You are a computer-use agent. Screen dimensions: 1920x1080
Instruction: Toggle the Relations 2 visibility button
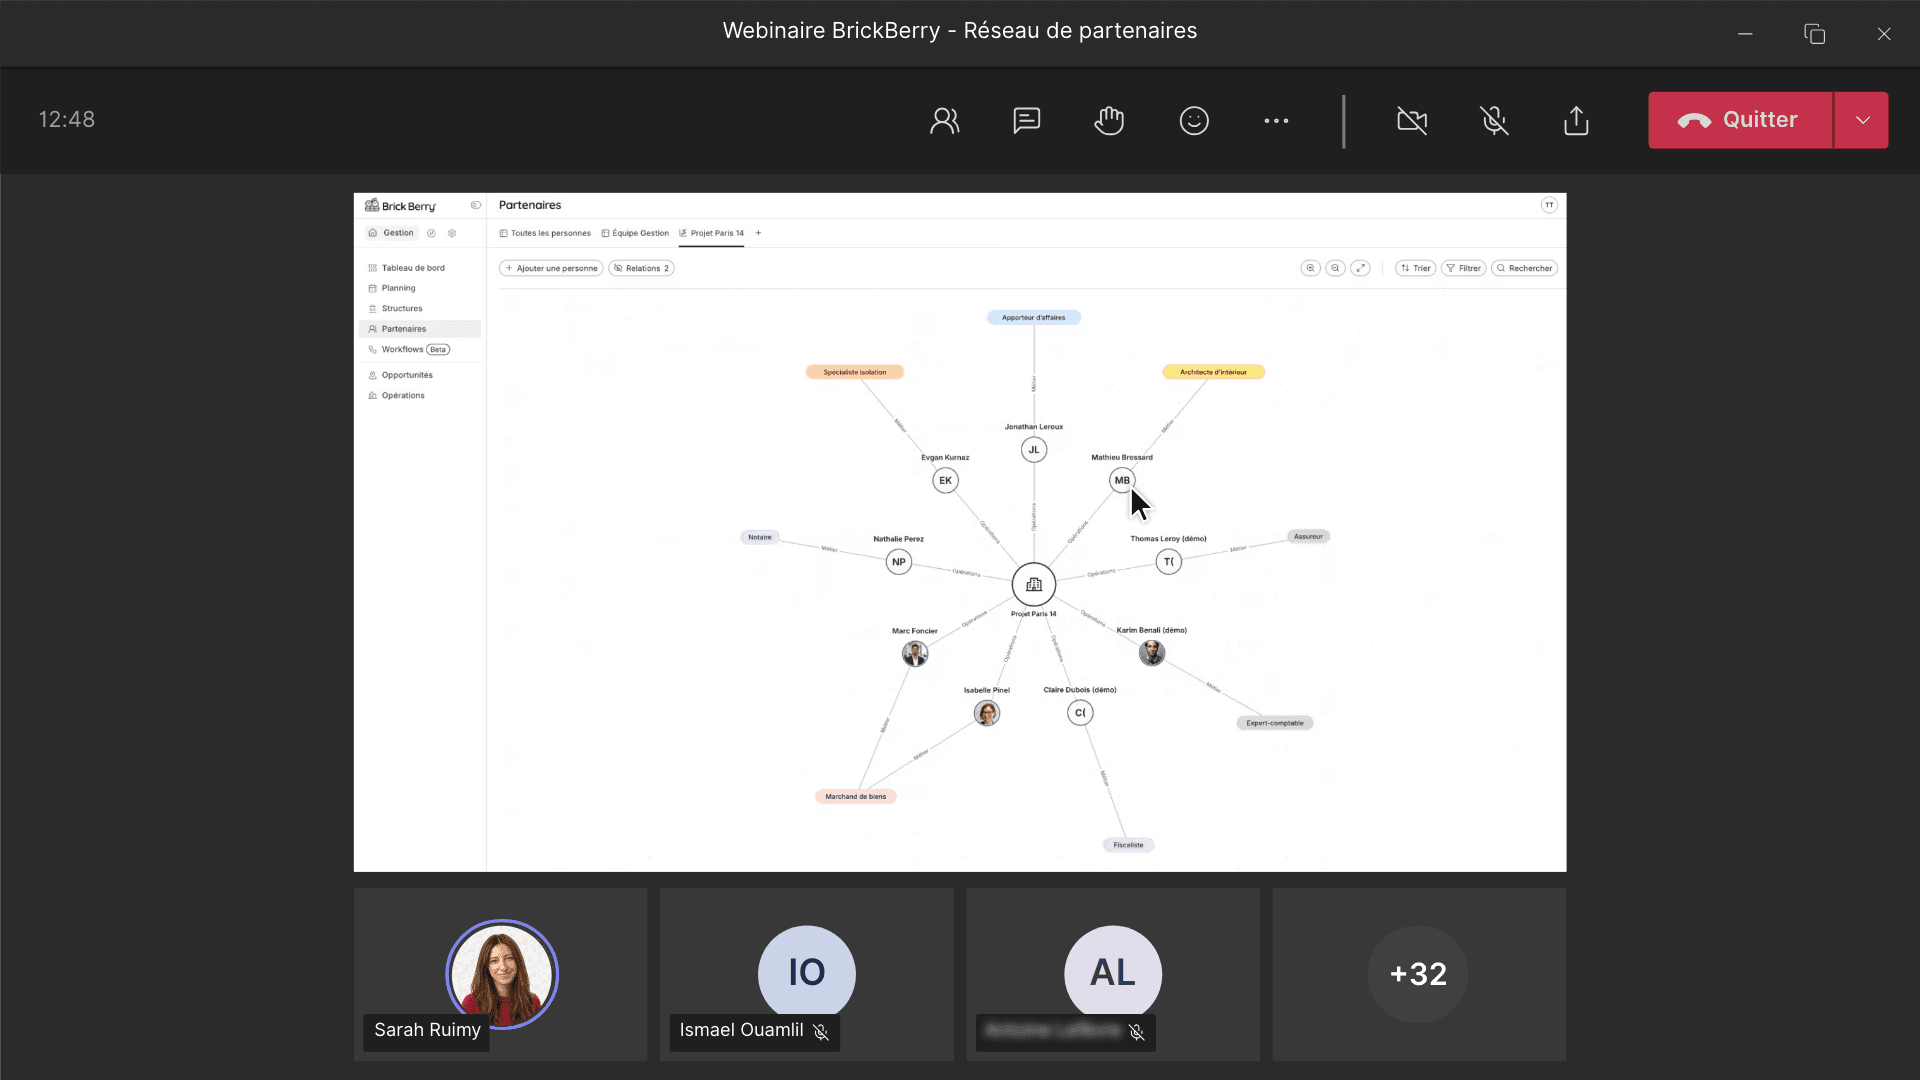(641, 268)
